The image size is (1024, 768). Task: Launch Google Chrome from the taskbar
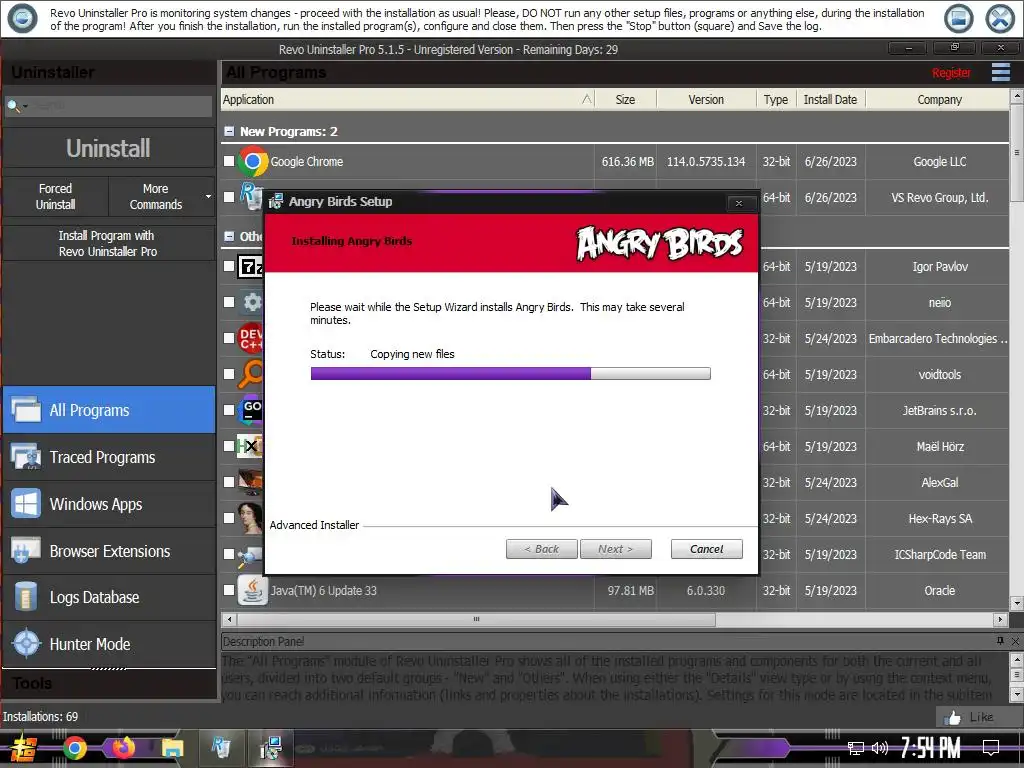tap(74, 748)
